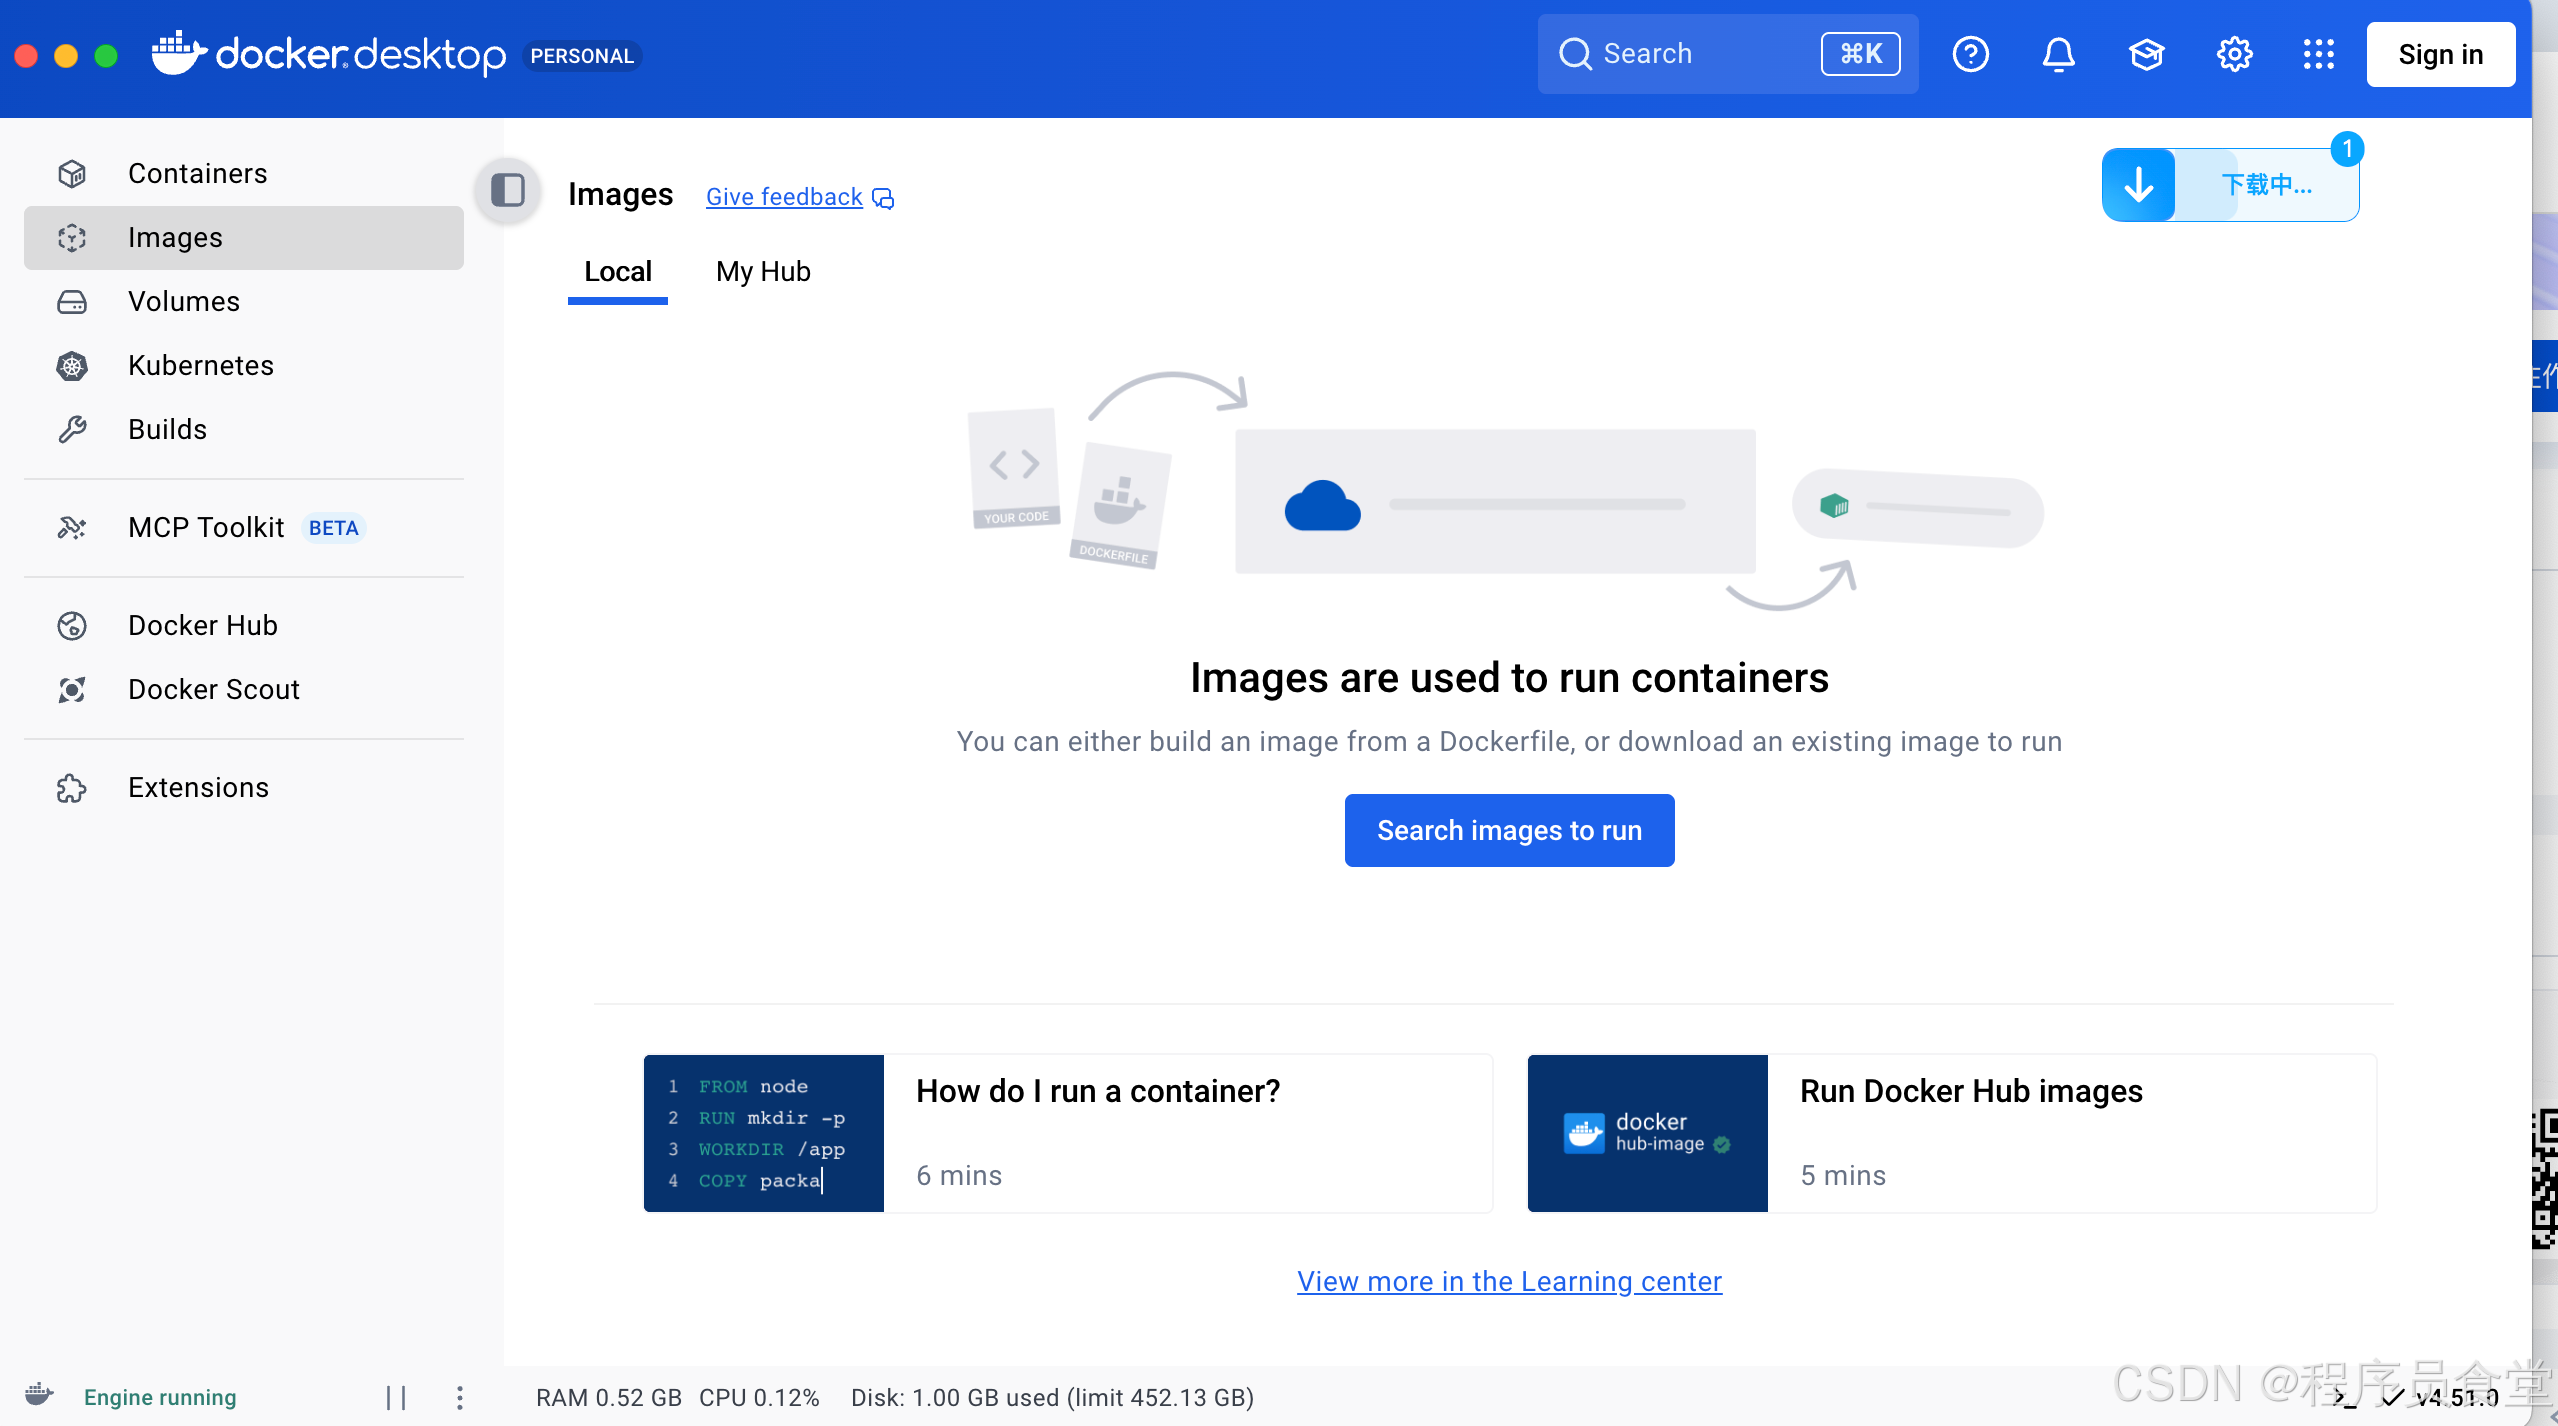
Task: Open the Containers section icon
Action: coord(72,174)
